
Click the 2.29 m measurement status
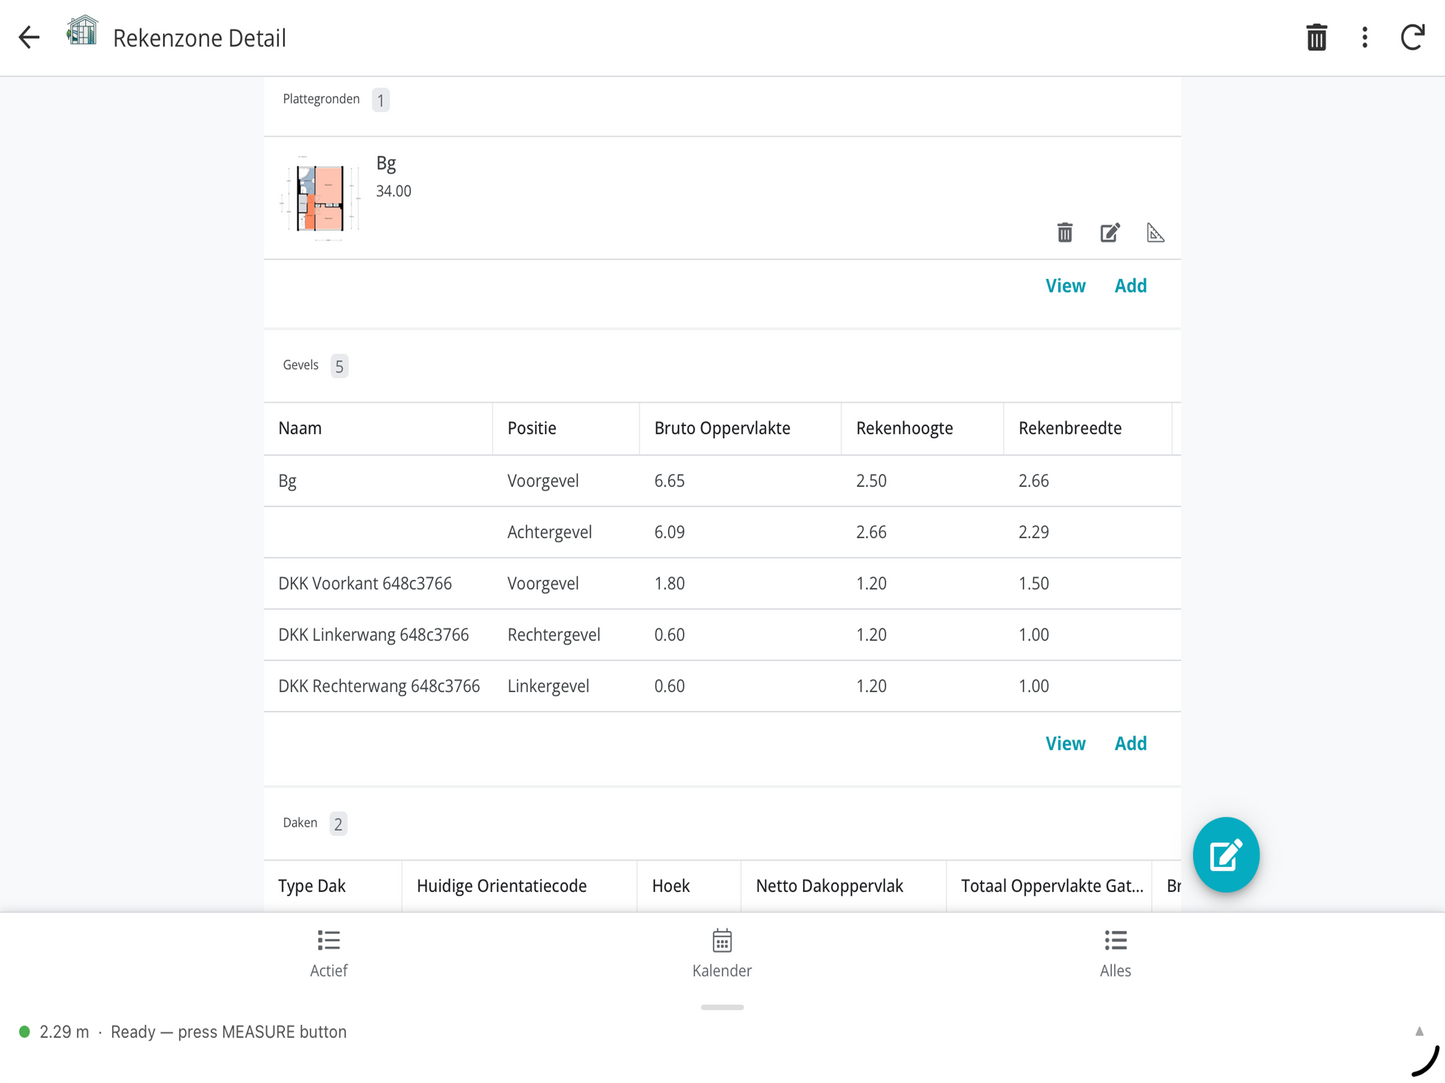(64, 1032)
